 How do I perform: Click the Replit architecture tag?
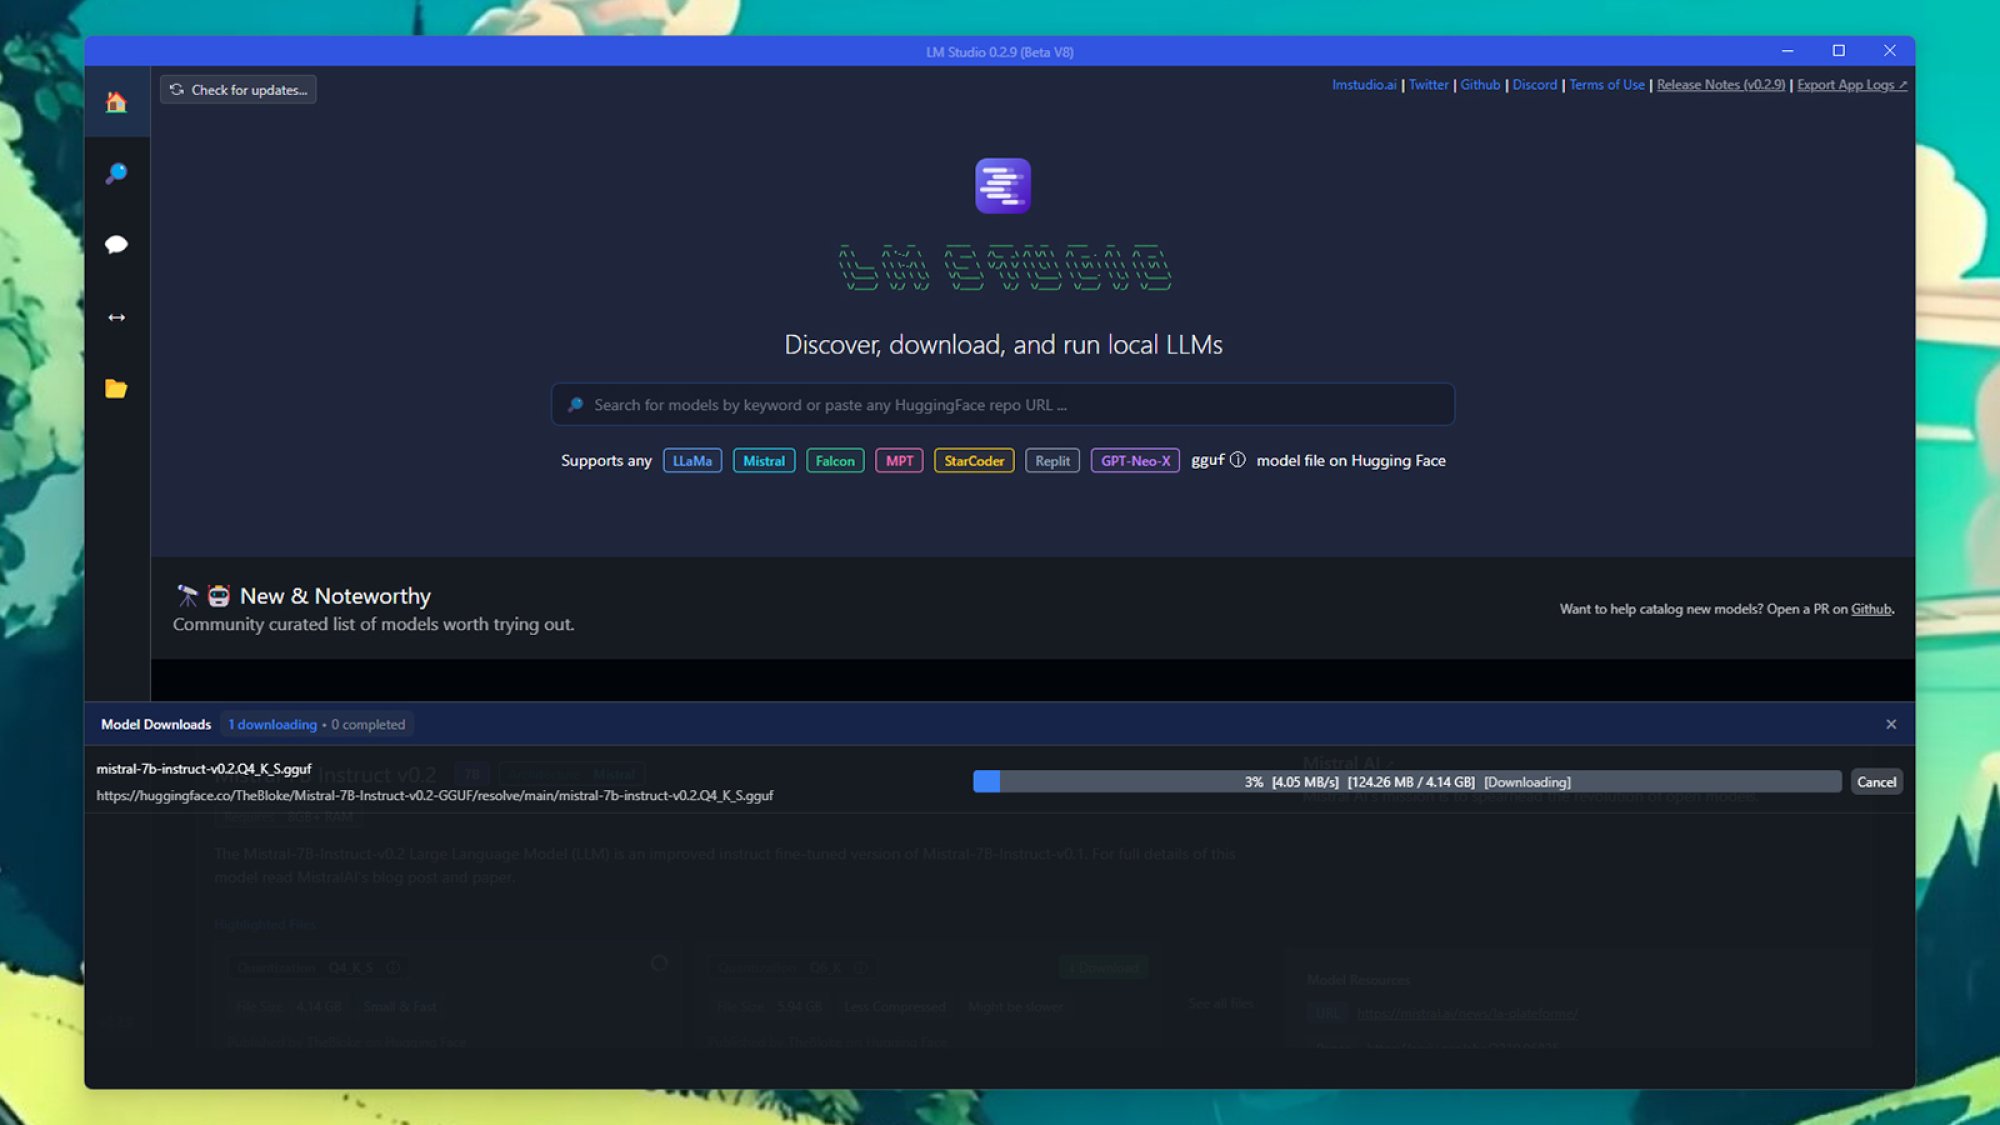click(x=1052, y=461)
